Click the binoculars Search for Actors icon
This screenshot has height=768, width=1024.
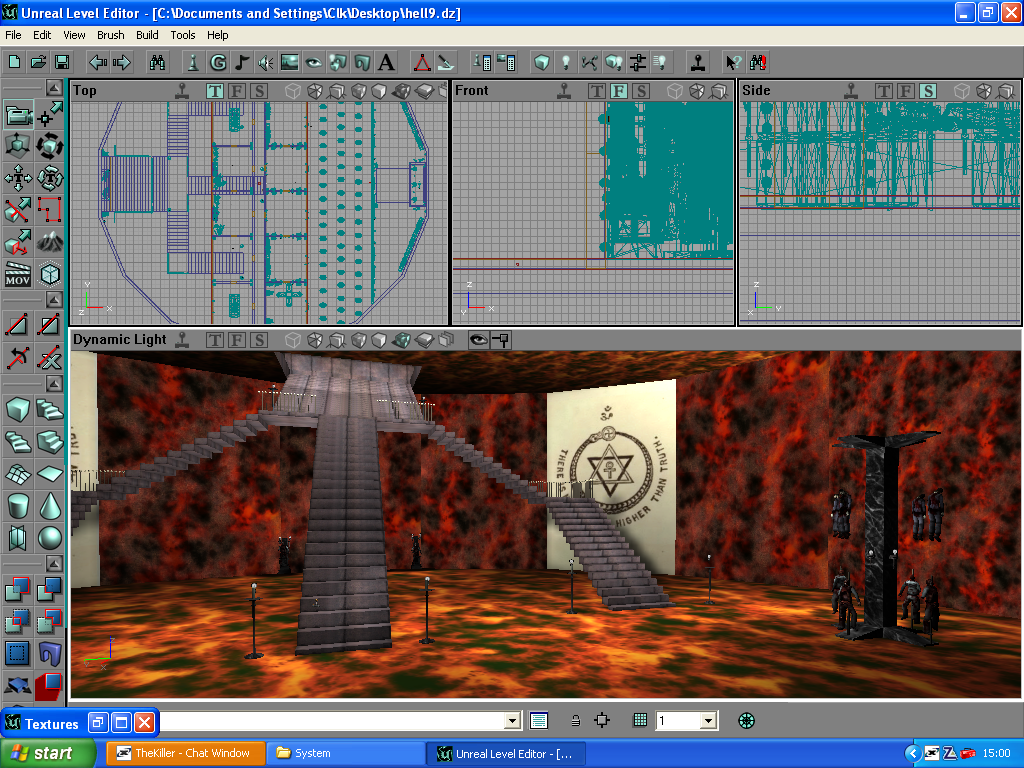(158, 62)
